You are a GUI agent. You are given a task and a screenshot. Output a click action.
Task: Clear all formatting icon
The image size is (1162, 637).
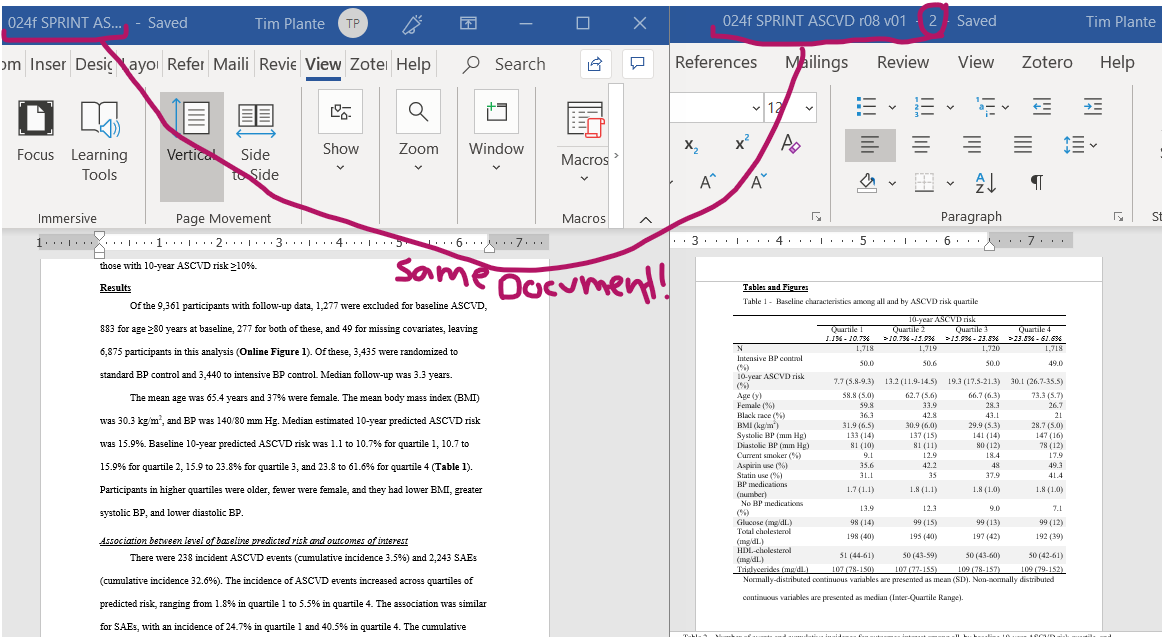789,144
